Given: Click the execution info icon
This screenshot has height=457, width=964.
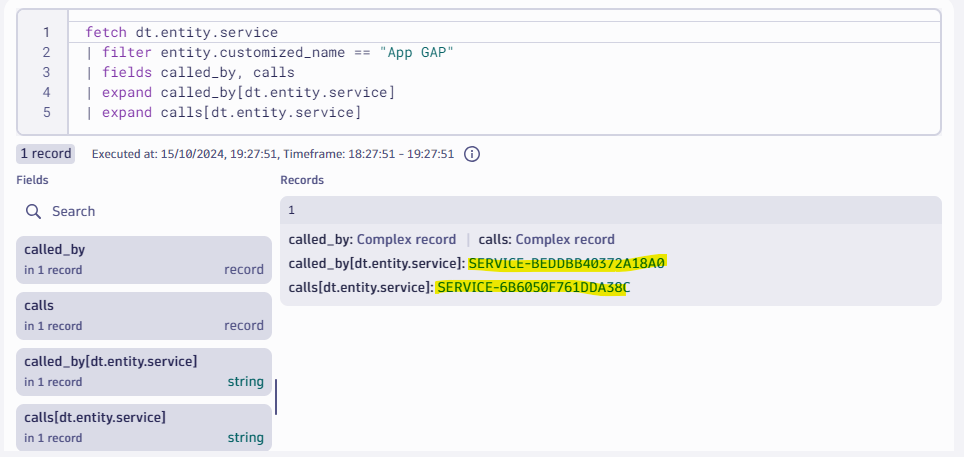Looking at the screenshot, I should pyautogui.click(x=473, y=154).
